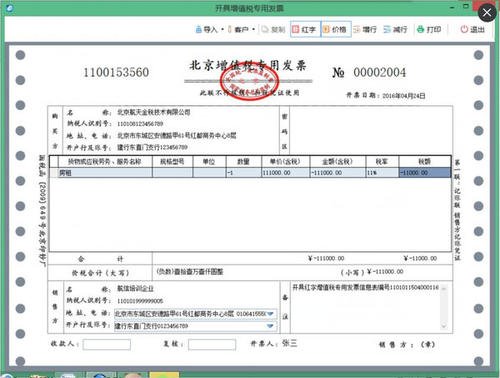Click the empty 单位 cell in 房租 row
This screenshot has width=500, height=378.
point(209,173)
